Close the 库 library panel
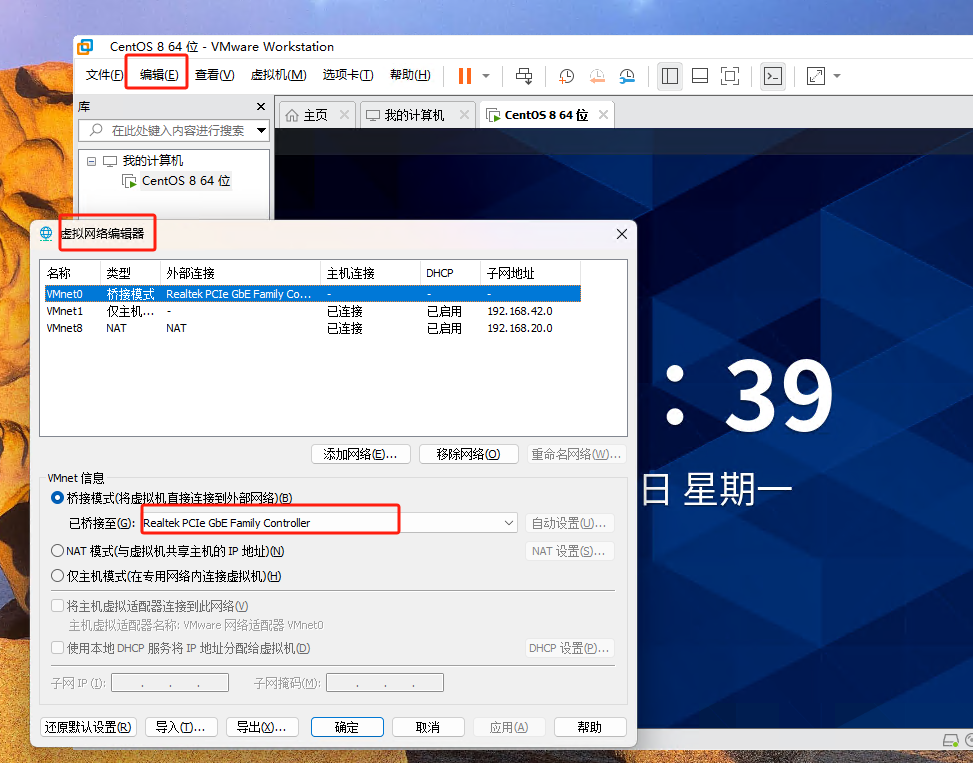973x763 pixels. pos(261,107)
